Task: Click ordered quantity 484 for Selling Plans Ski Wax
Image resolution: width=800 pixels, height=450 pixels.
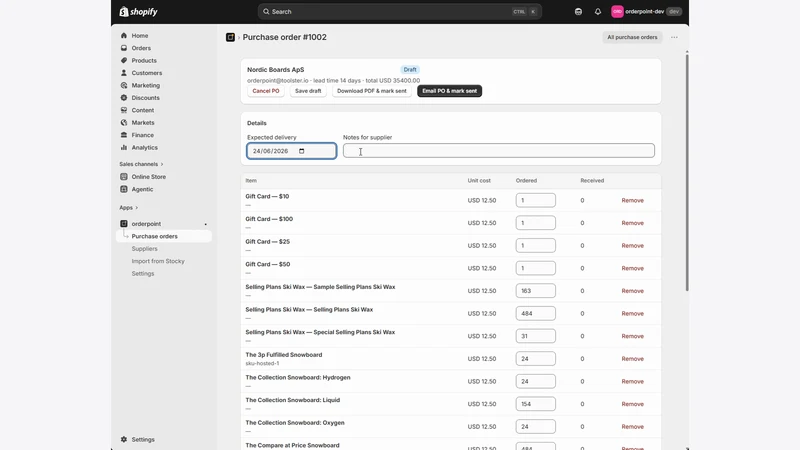Action: coord(535,313)
